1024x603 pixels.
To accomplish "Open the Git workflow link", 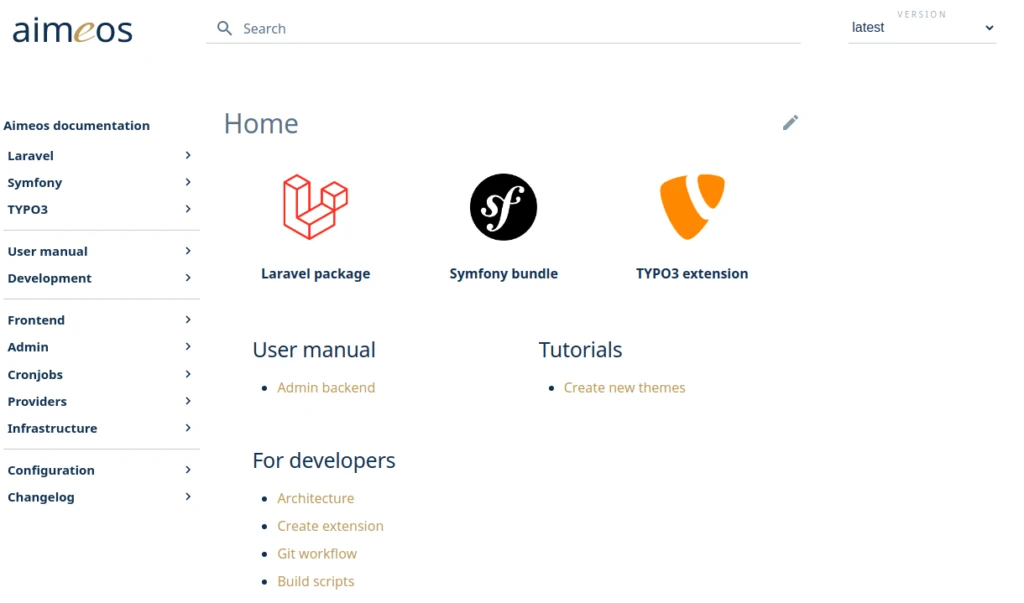I will (317, 553).
